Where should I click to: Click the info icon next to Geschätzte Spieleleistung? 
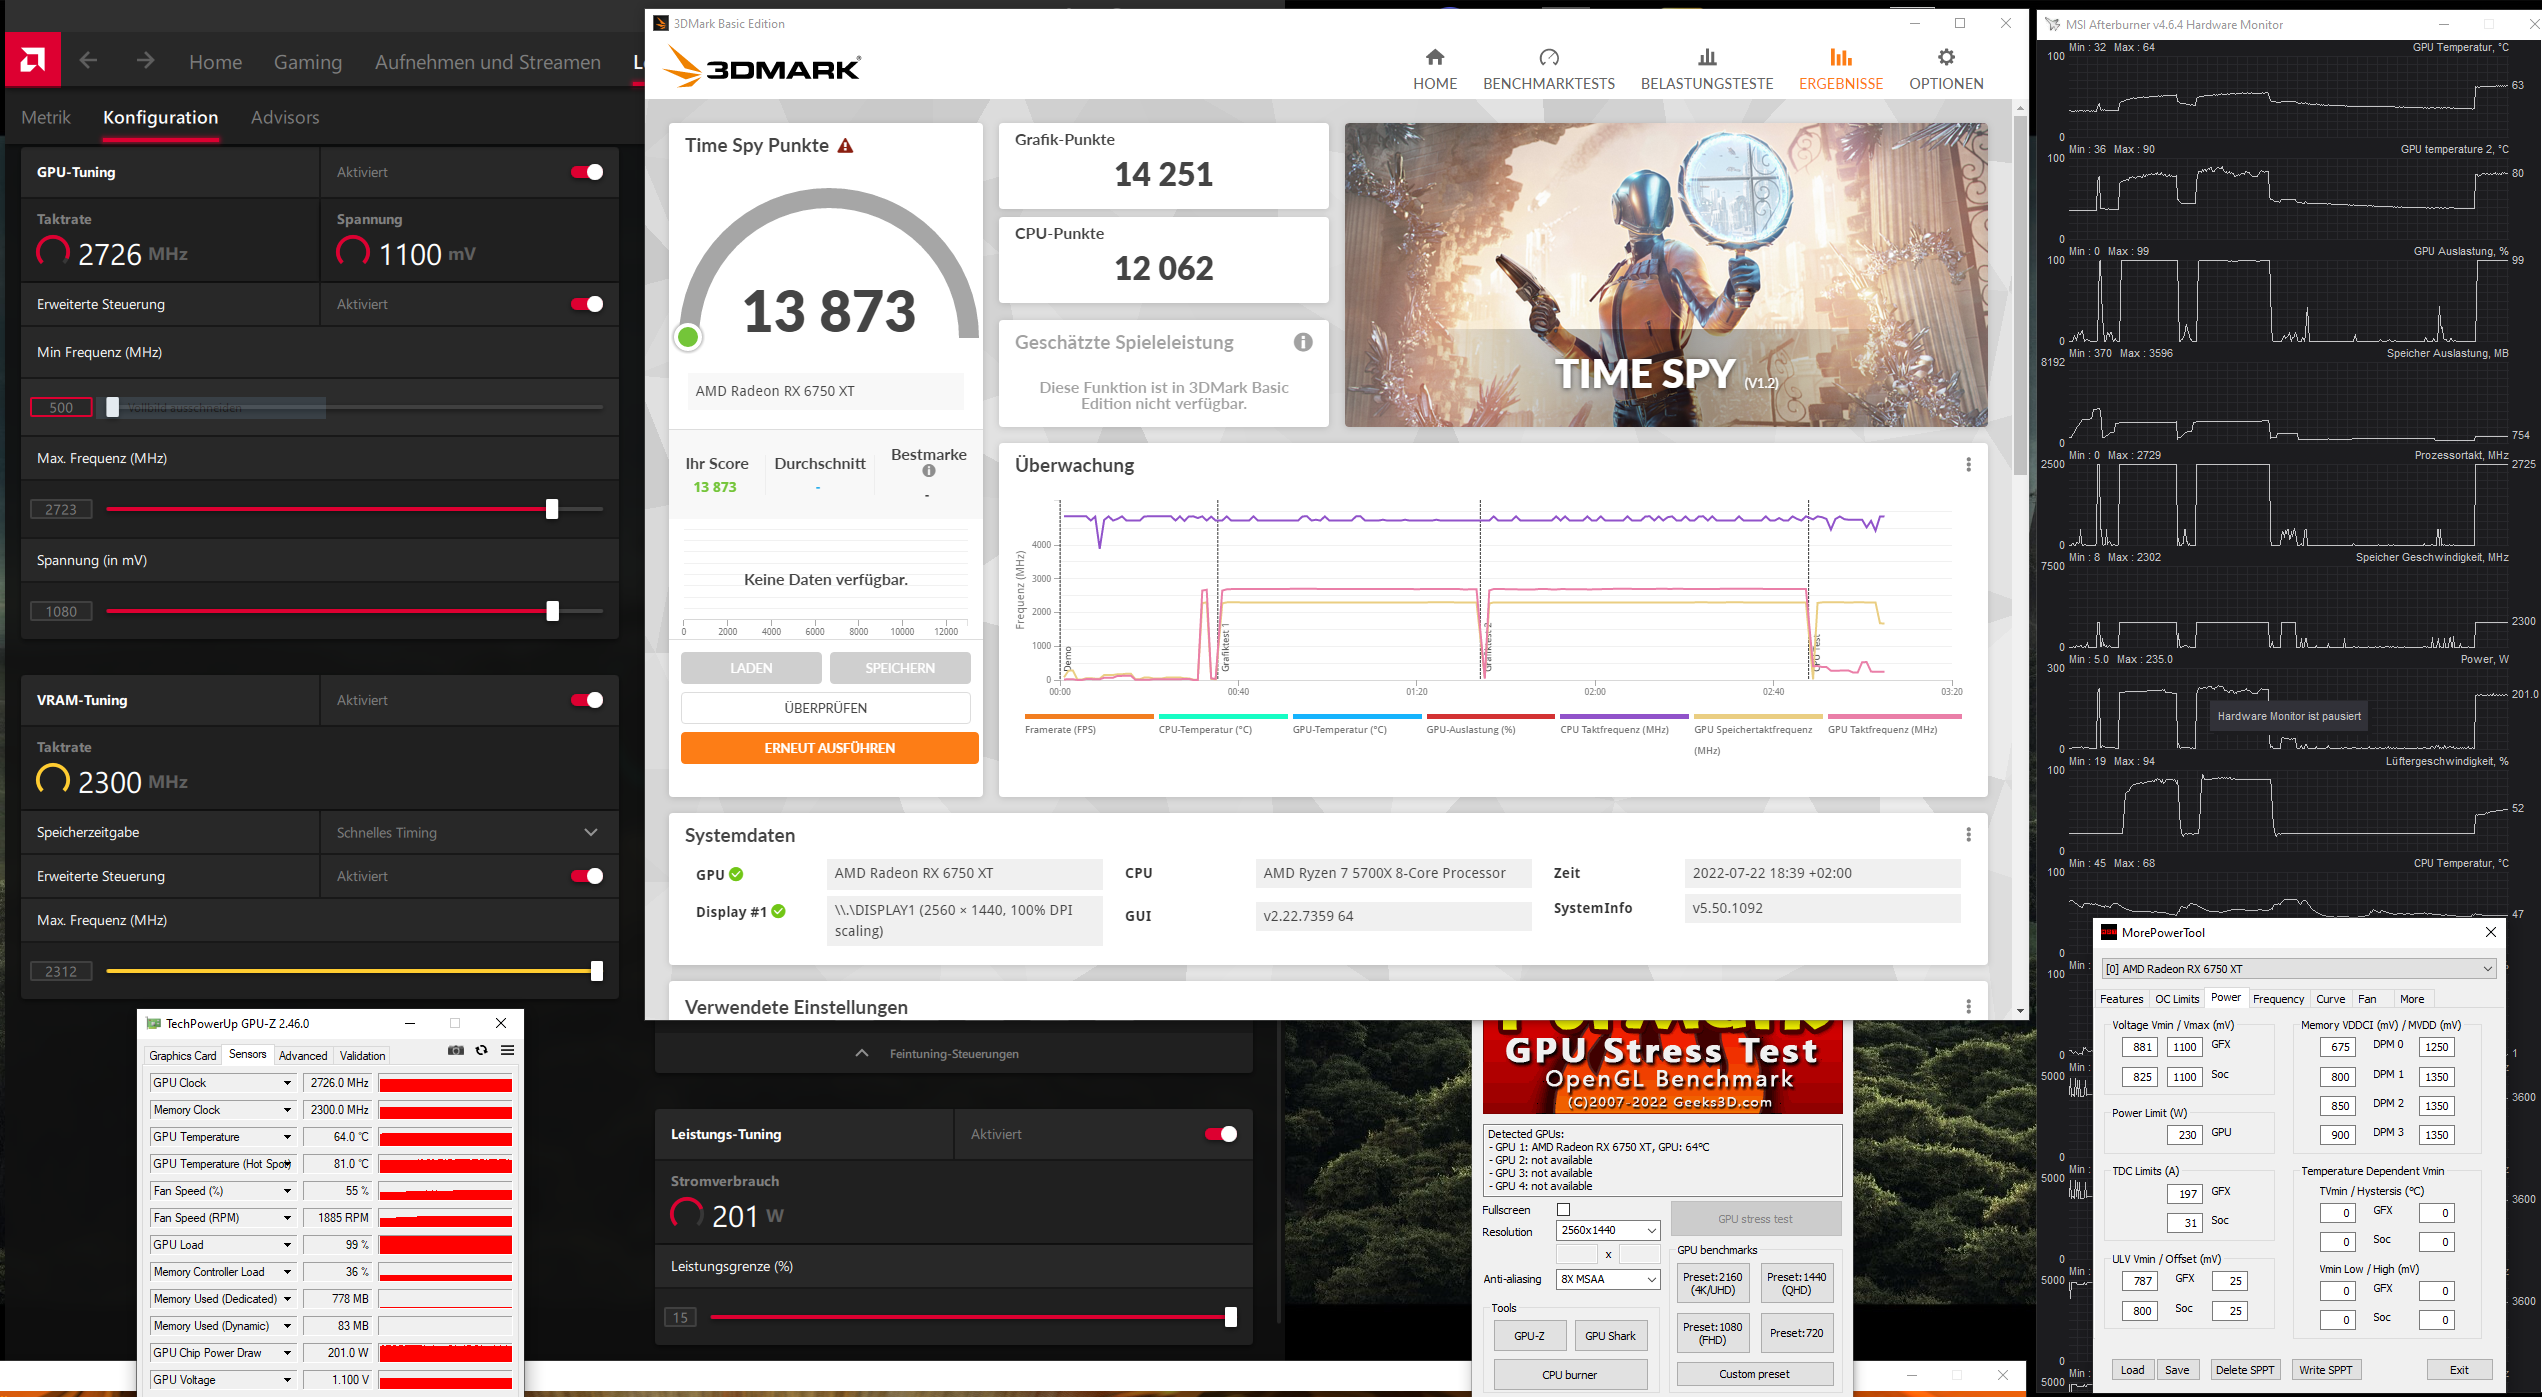click(1302, 342)
